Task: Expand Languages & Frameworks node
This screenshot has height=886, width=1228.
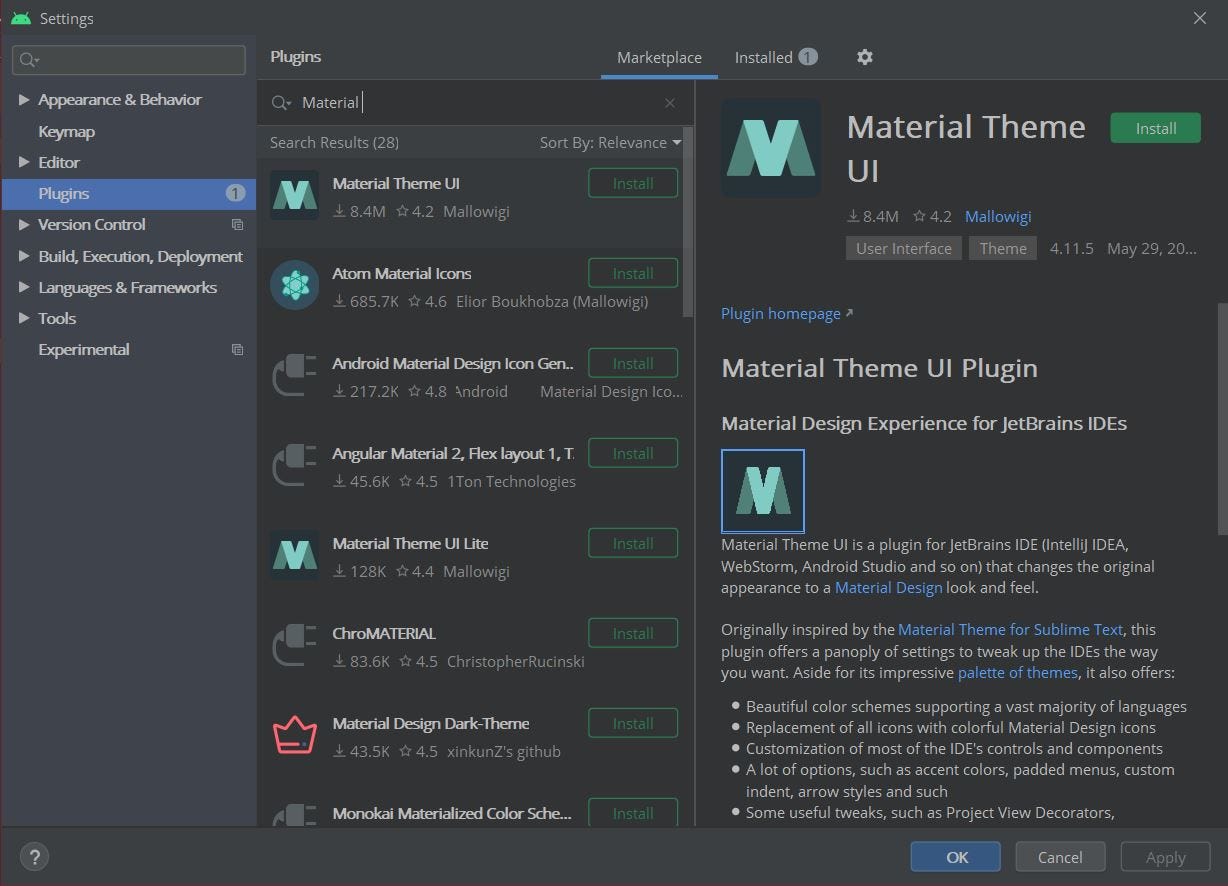Action: click(x=24, y=287)
